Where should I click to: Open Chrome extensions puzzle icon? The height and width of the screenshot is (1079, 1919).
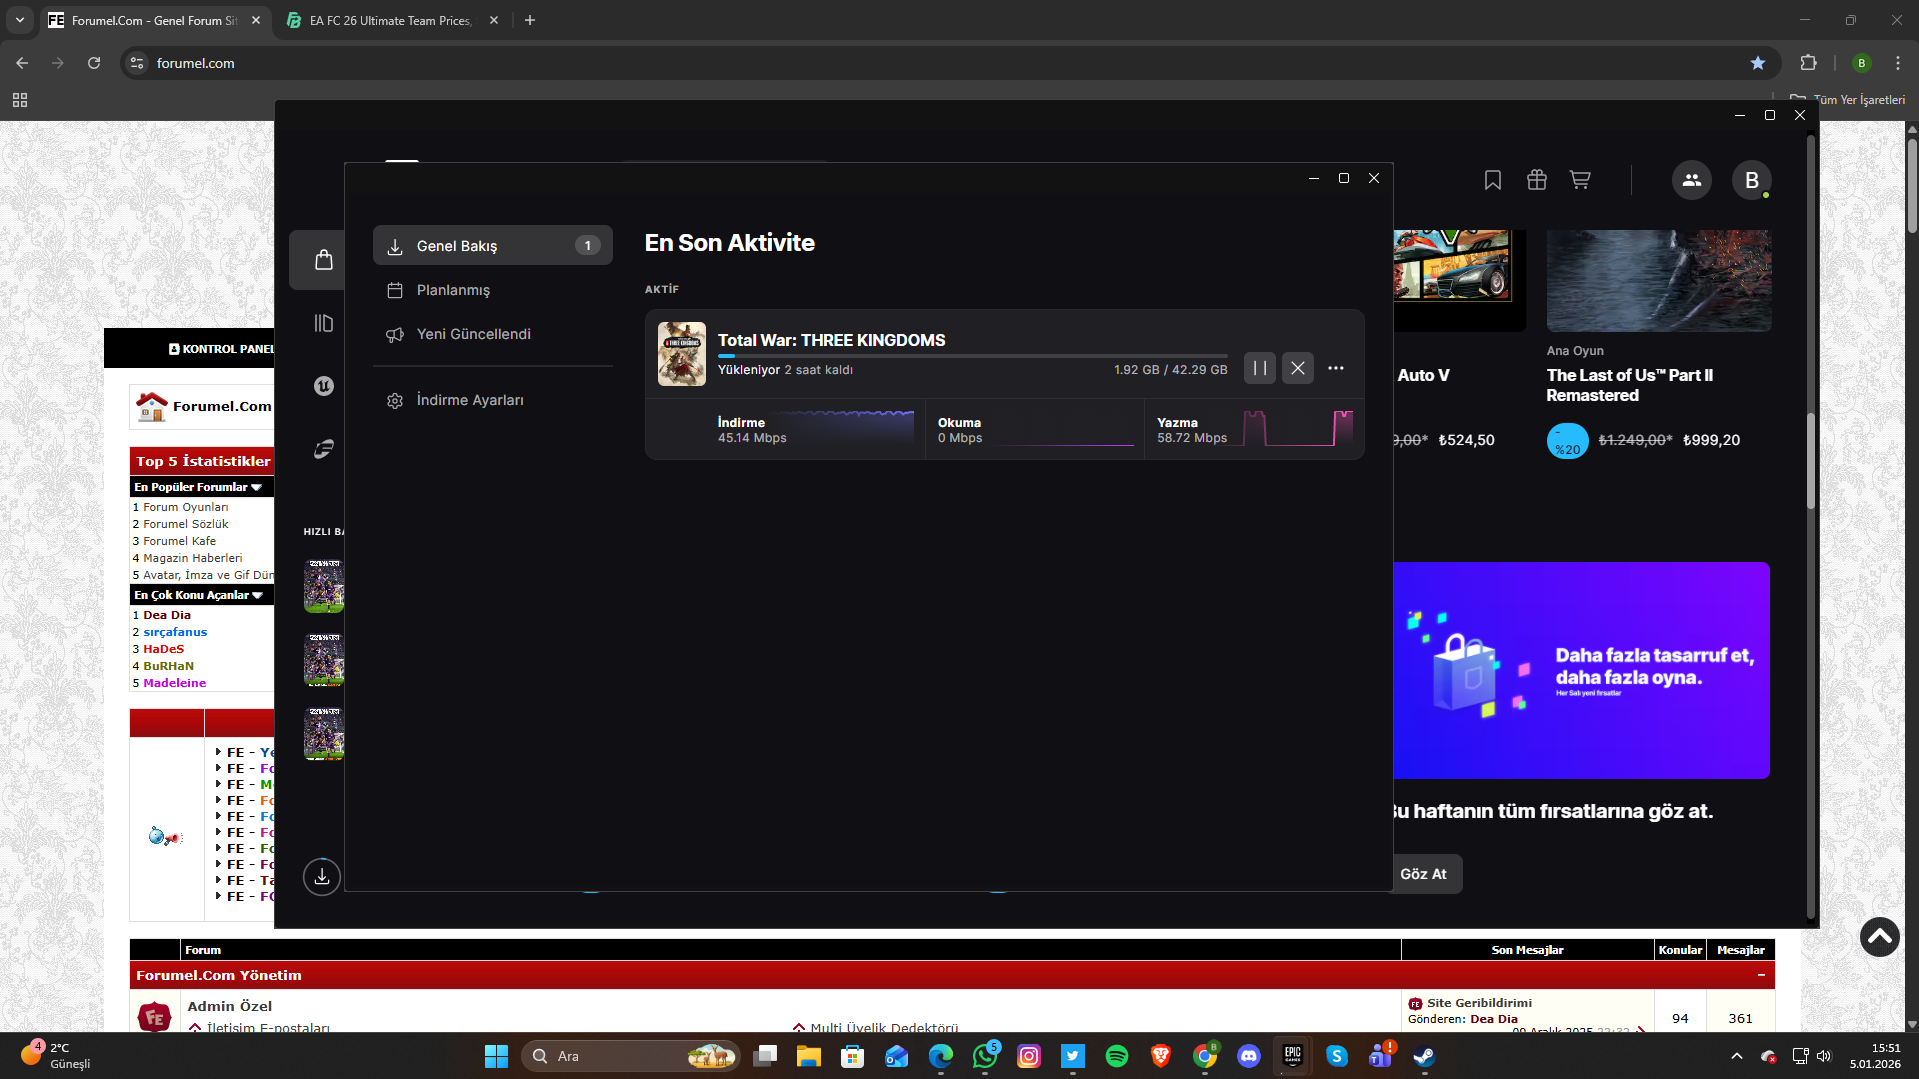click(x=1808, y=63)
